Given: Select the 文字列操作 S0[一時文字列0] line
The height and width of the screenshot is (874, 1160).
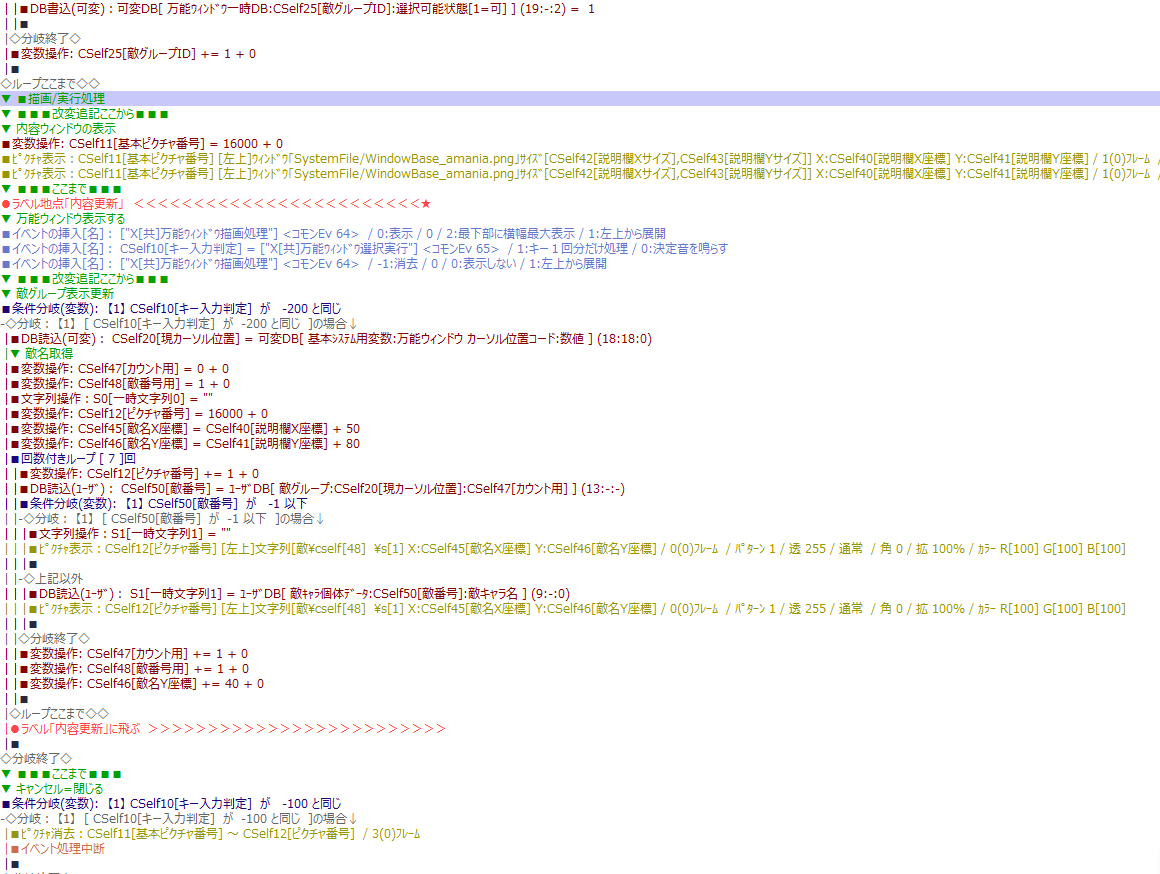Looking at the screenshot, I should (x=112, y=399).
